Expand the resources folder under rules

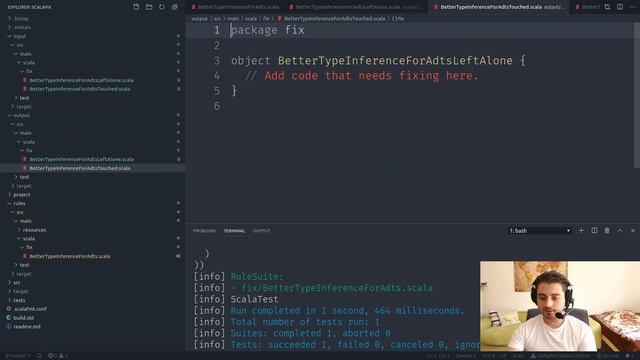pos(34,230)
